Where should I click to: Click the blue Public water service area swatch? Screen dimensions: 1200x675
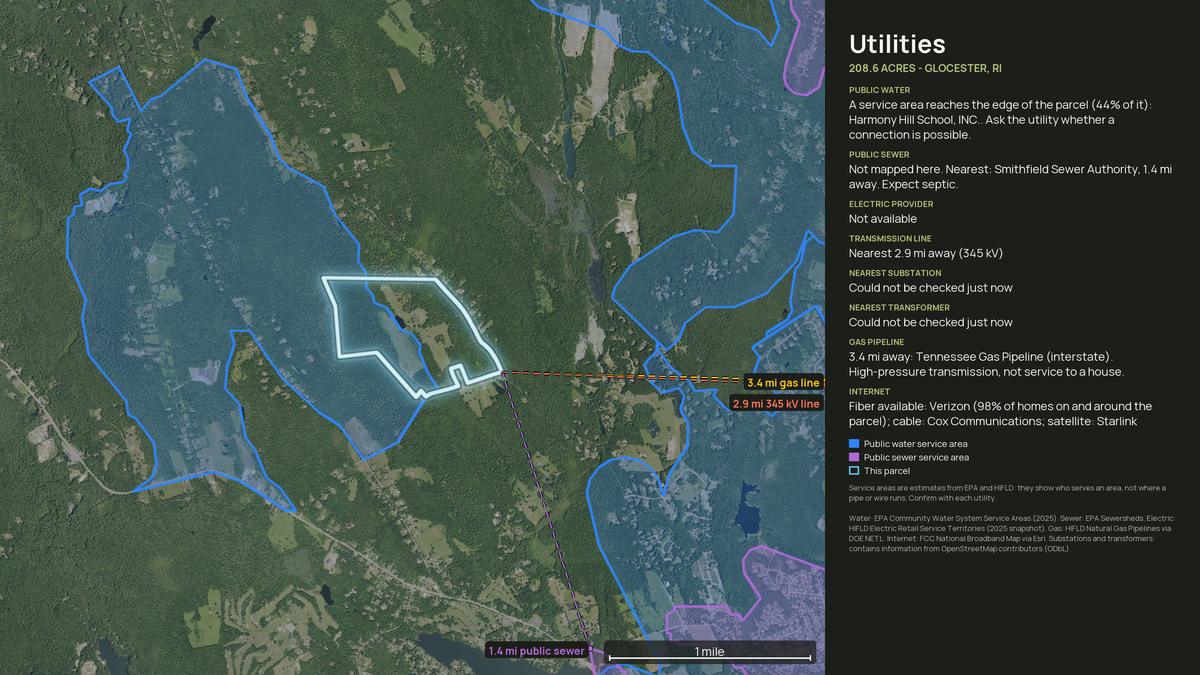pyautogui.click(x=854, y=443)
